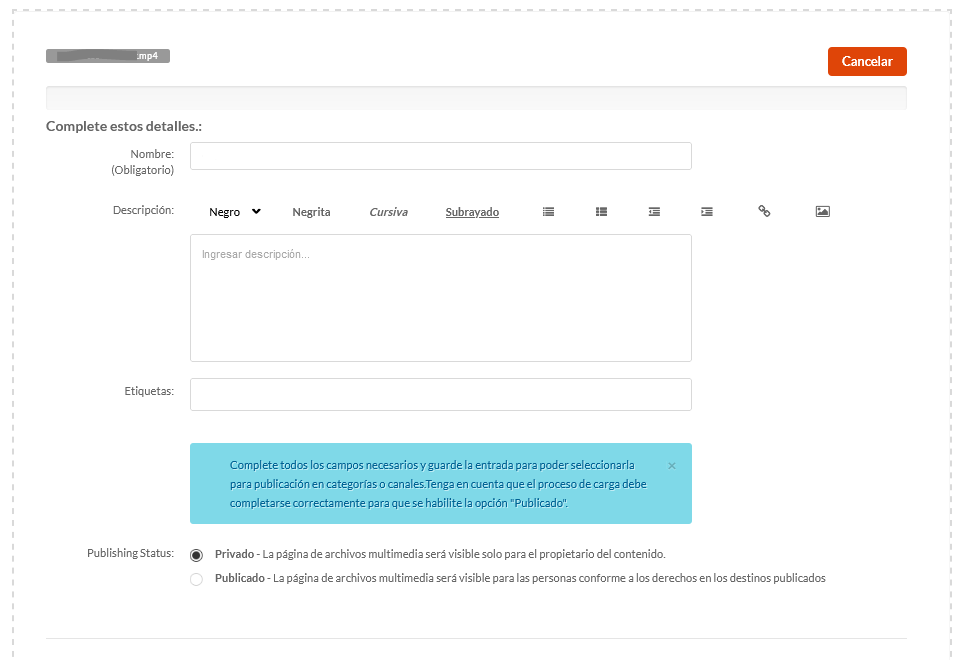Insert a bulleted list in description
Viewport: 960px width, 660px height.
pyautogui.click(x=548, y=212)
